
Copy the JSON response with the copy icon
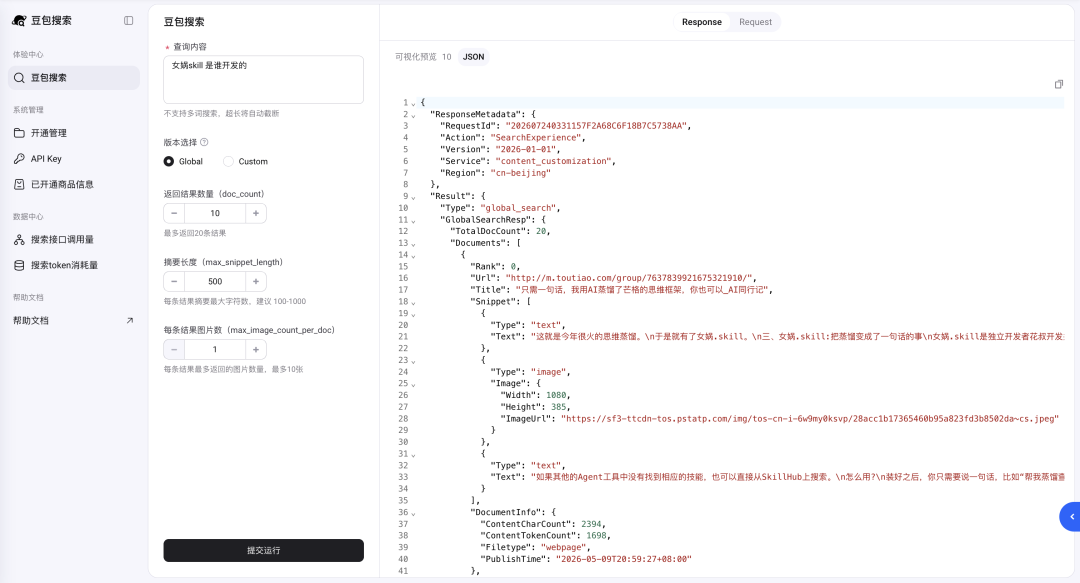[1059, 84]
